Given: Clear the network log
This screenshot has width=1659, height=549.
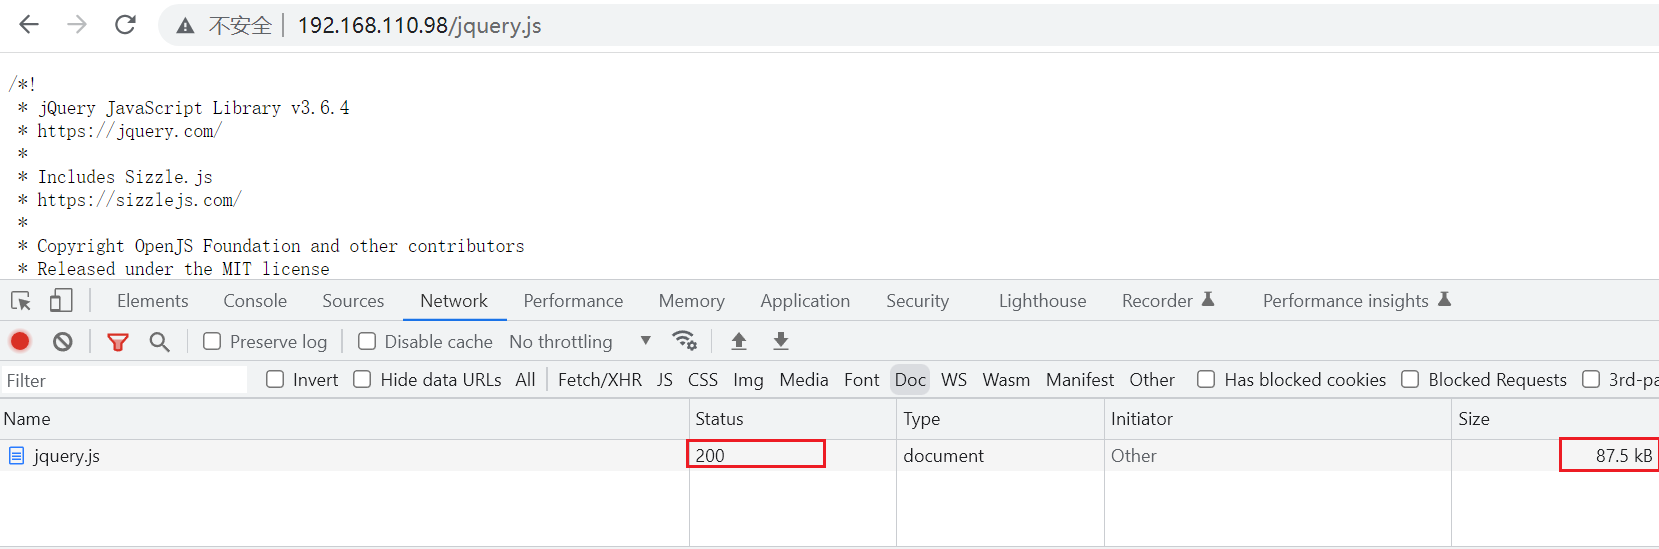Looking at the screenshot, I should [x=63, y=342].
